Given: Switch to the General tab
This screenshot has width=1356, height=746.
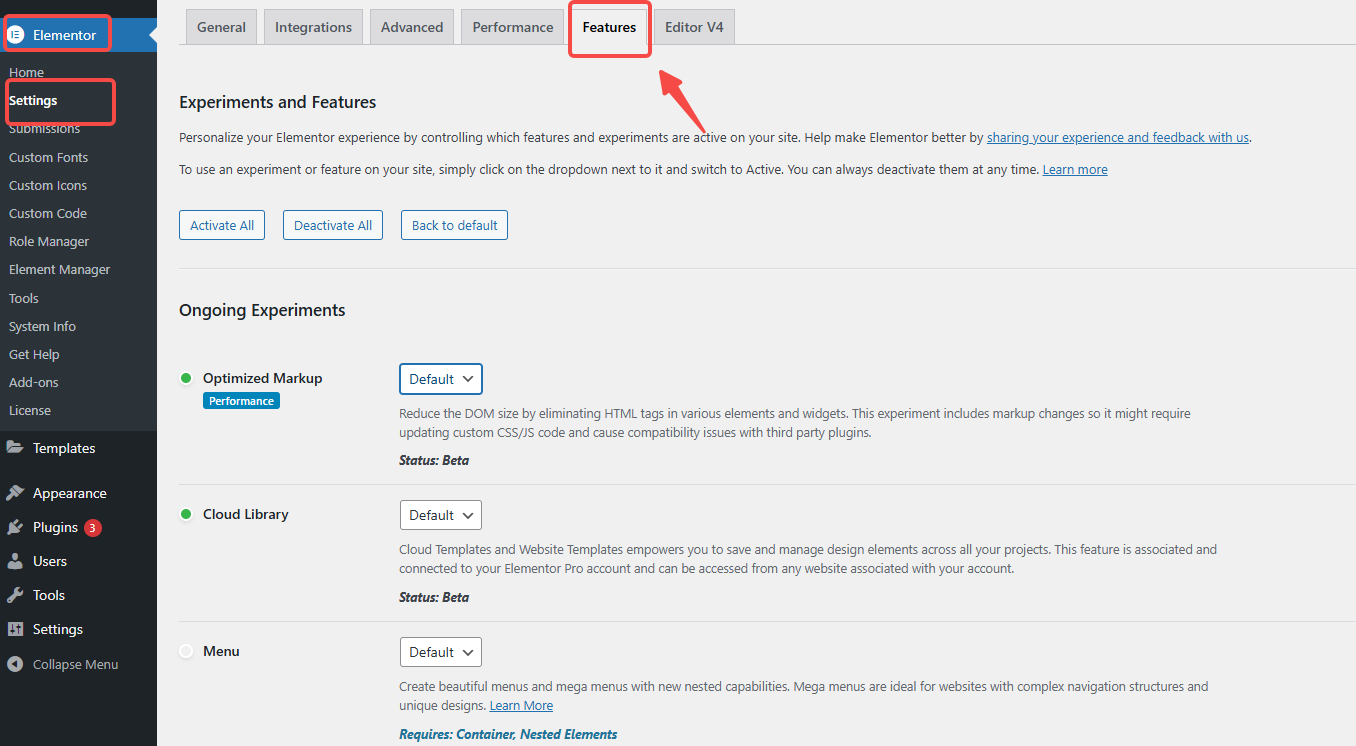Looking at the screenshot, I should [221, 26].
